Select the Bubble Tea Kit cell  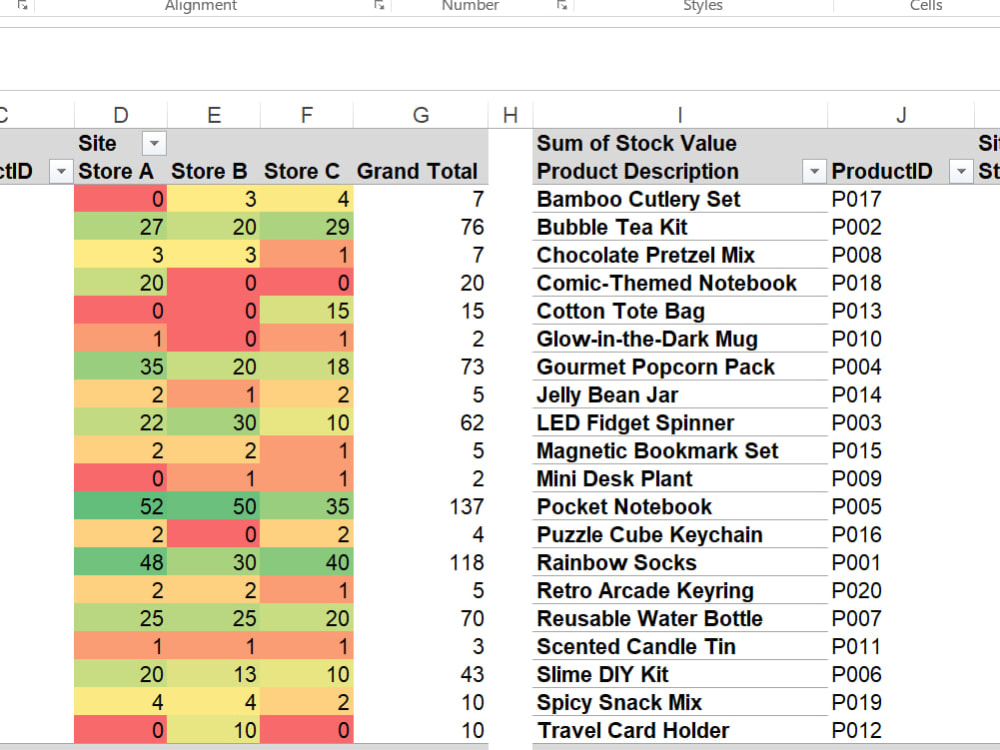680,228
